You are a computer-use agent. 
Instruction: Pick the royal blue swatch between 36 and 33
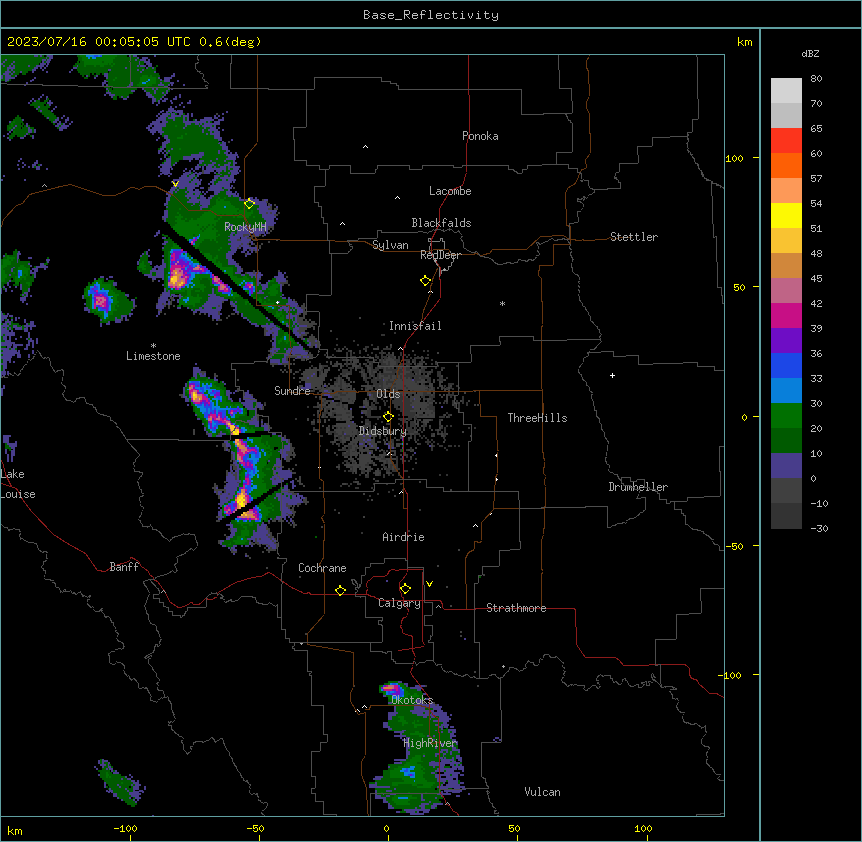tap(786, 365)
